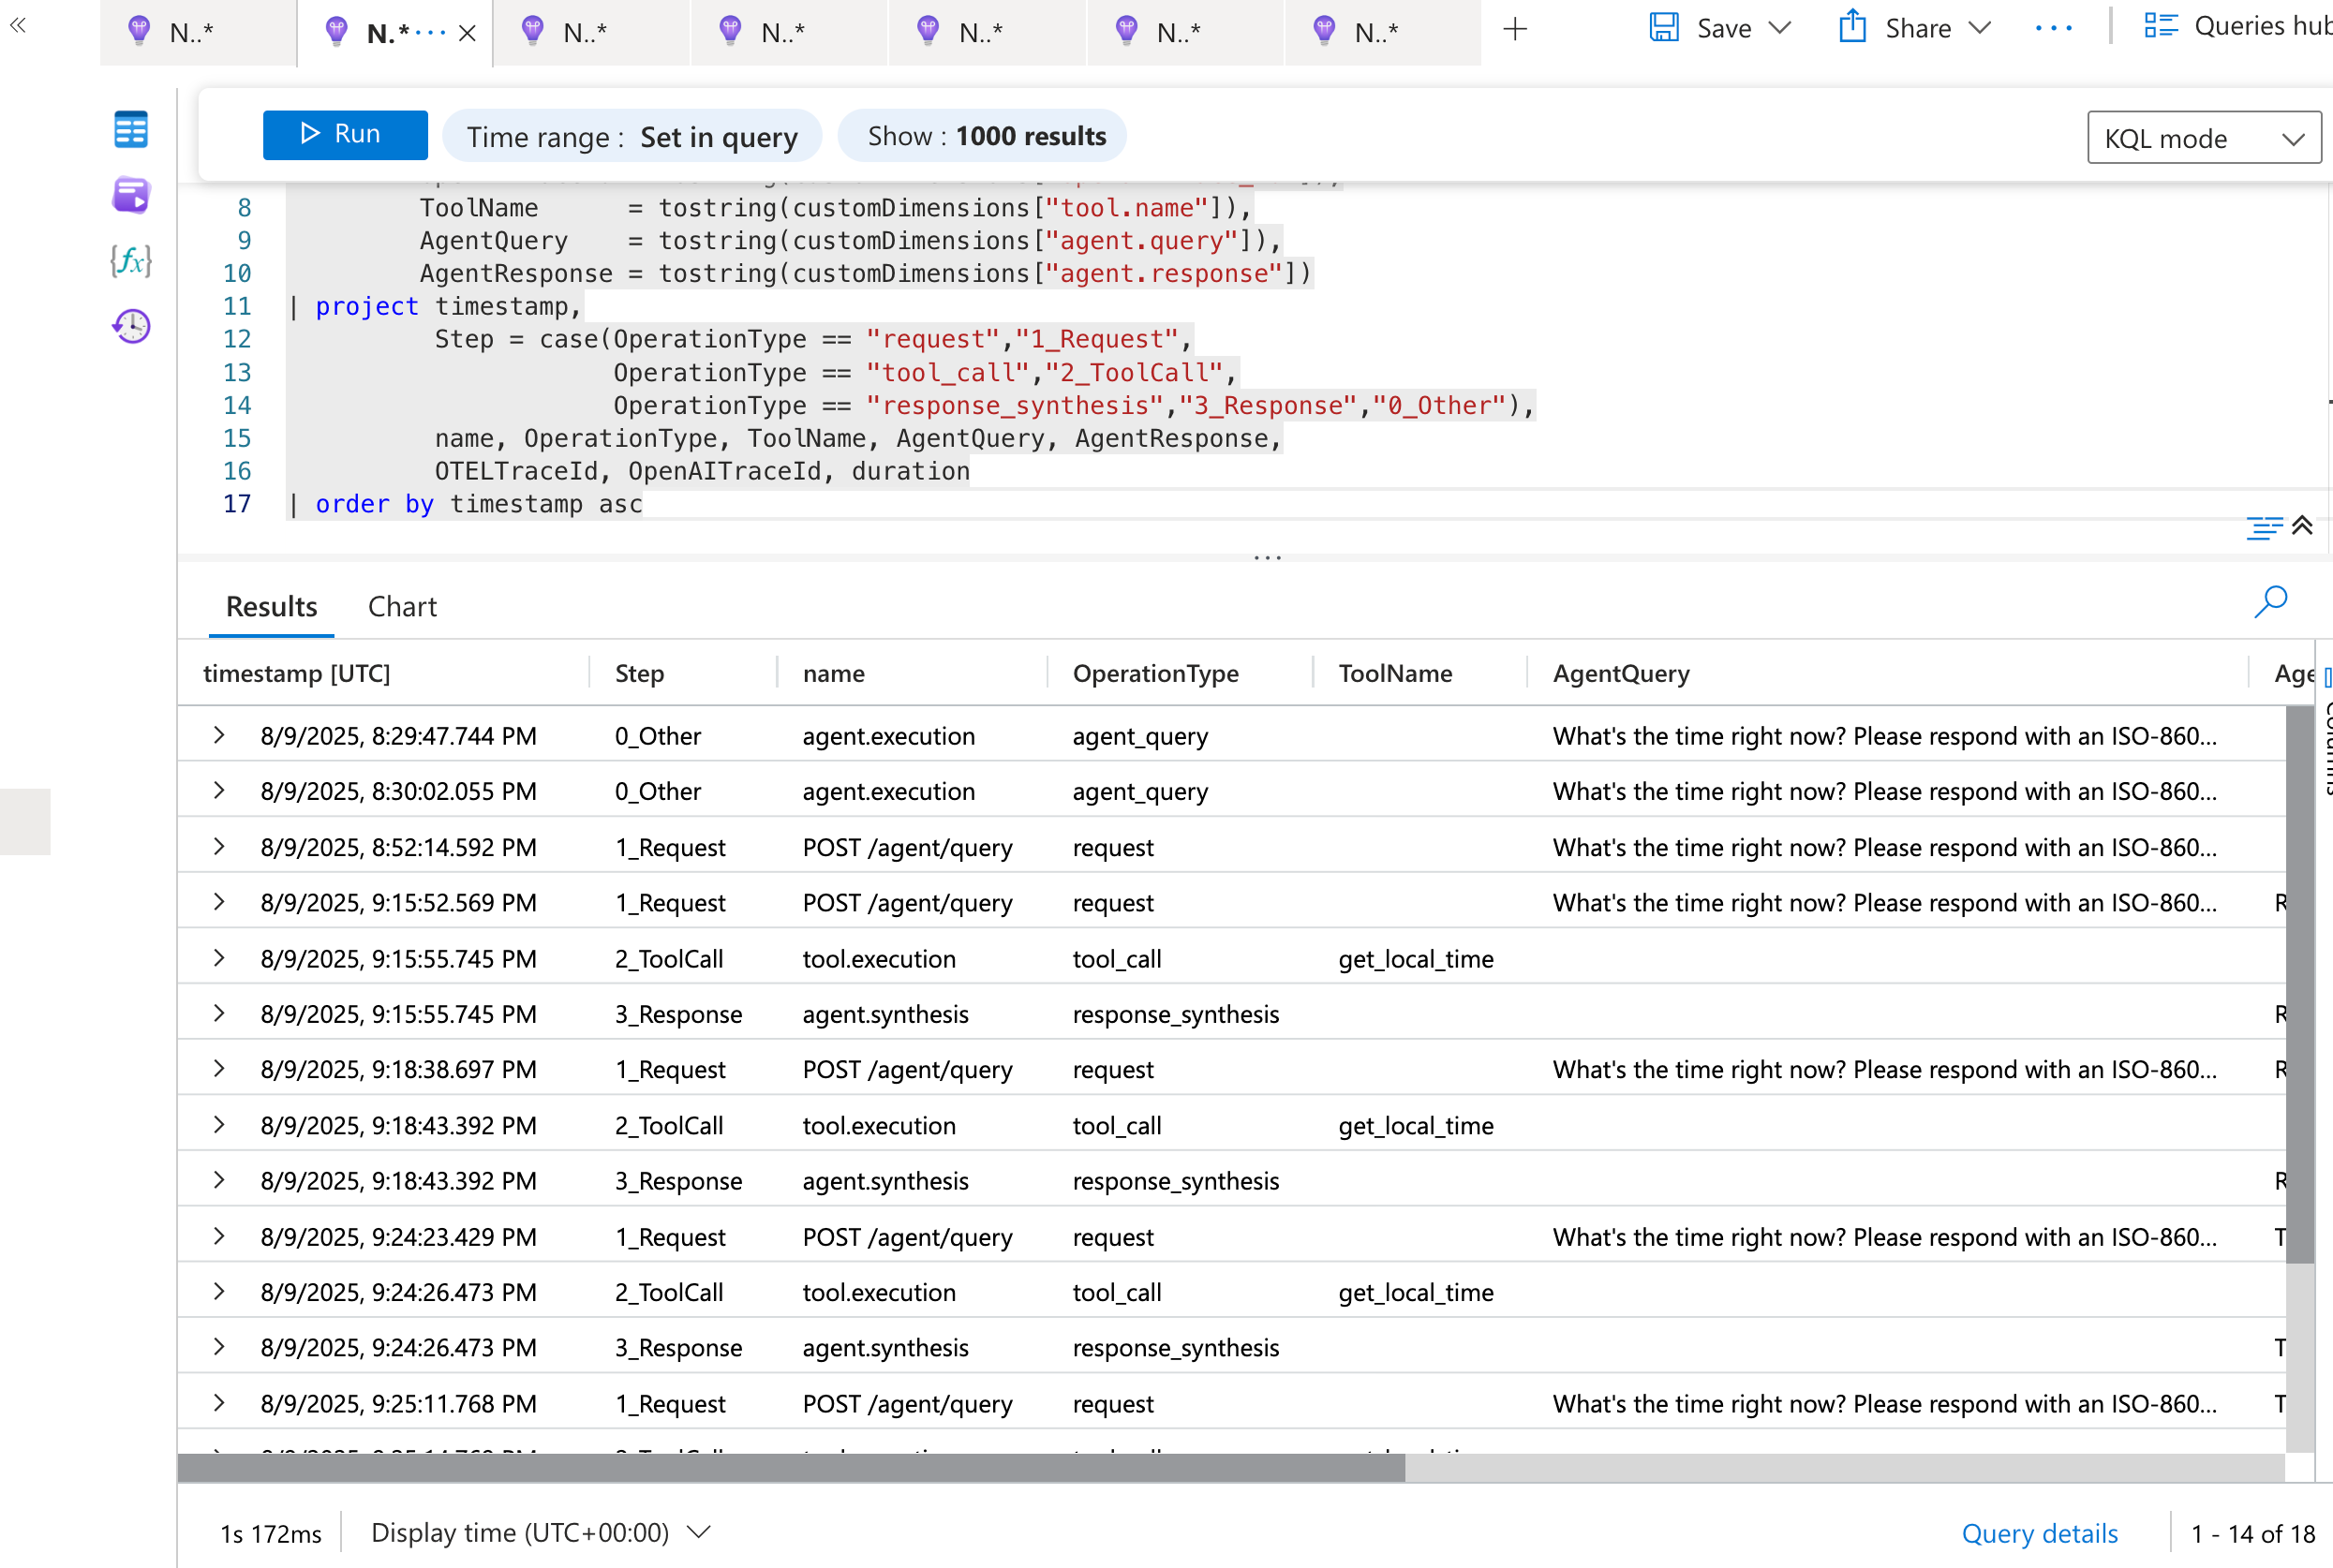The image size is (2333, 1568).
Task: Sort by timestamp [UTC] column header
Action: [297, 673]
